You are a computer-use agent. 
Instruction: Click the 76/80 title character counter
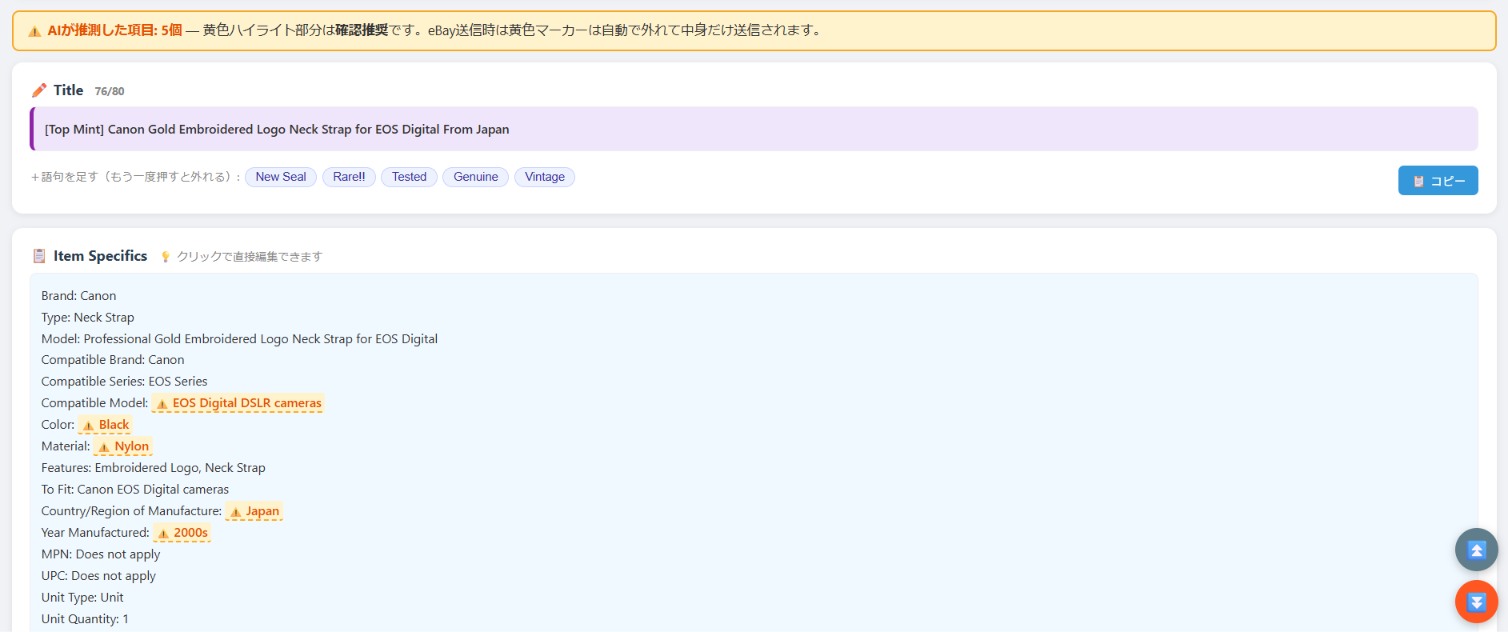click(x=109, y=91)
